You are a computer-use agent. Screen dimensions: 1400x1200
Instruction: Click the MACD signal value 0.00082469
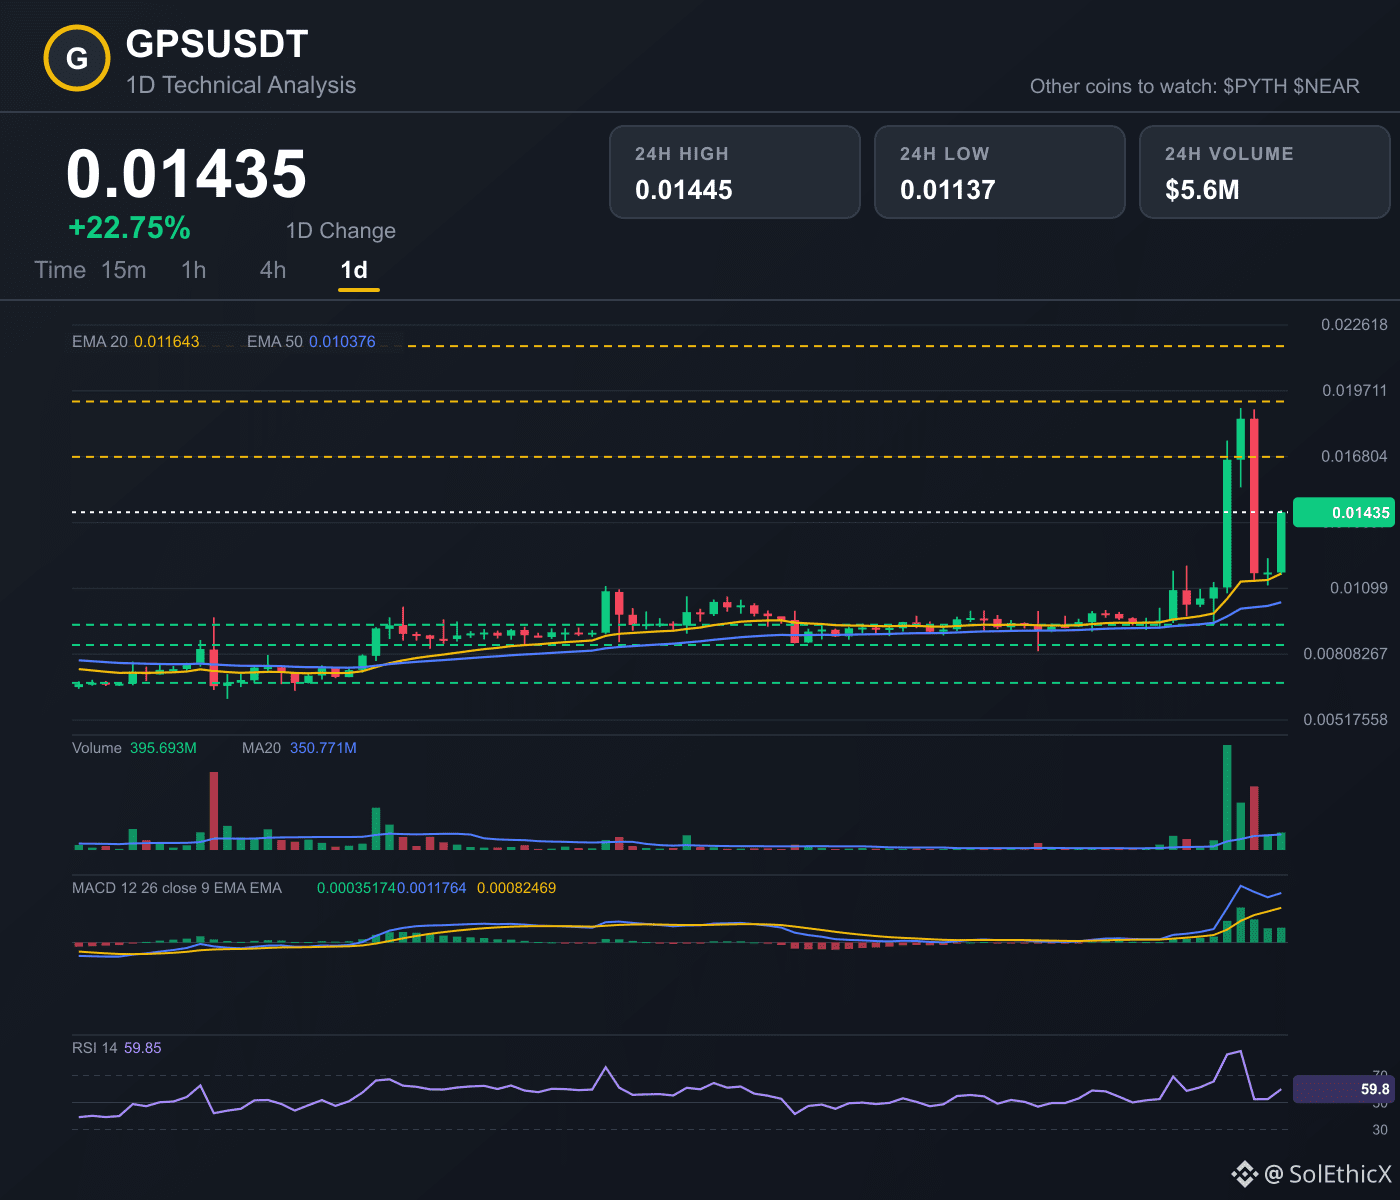[x=516, y=888]
